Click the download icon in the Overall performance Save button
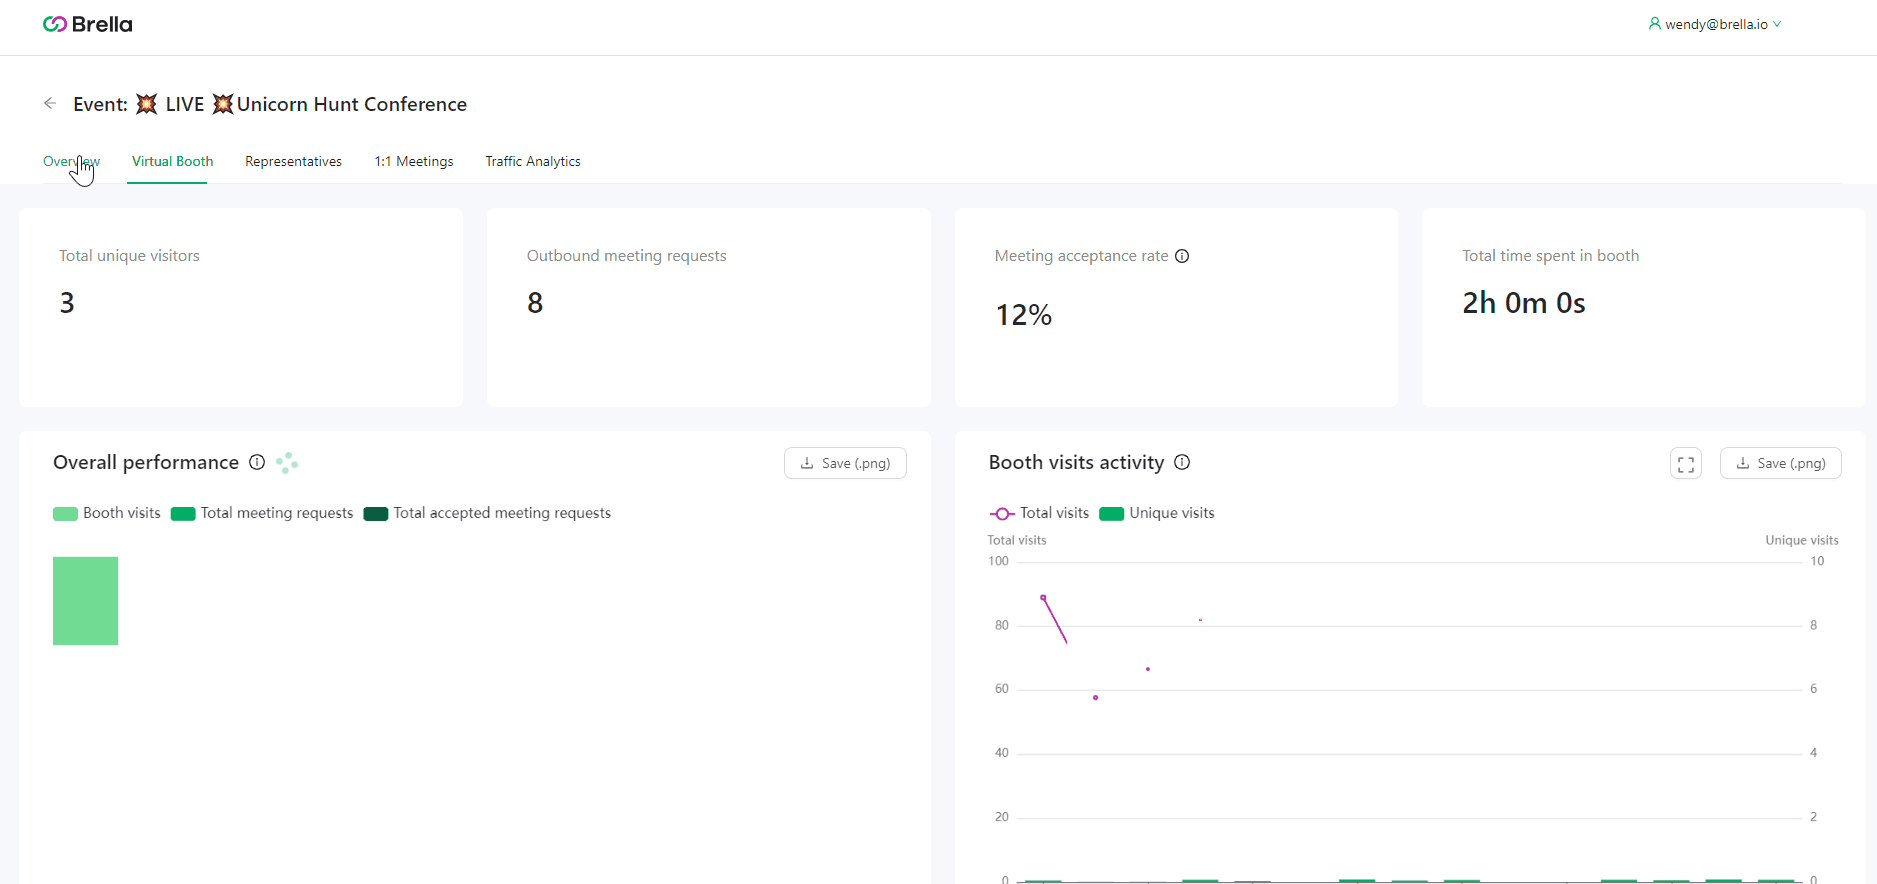Image resolution: width=1877 pixels, height=884 pixels. pos(807,463)
